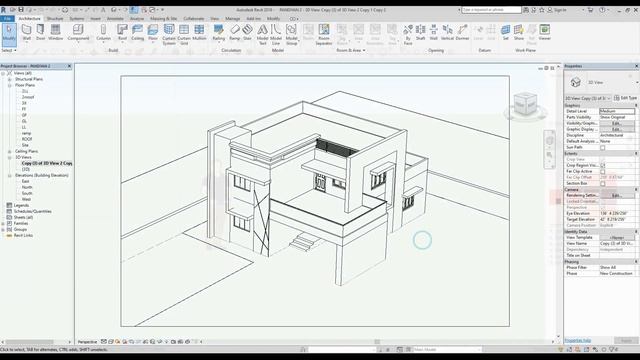Close the Project Browser panel

[x=69, y=66]
